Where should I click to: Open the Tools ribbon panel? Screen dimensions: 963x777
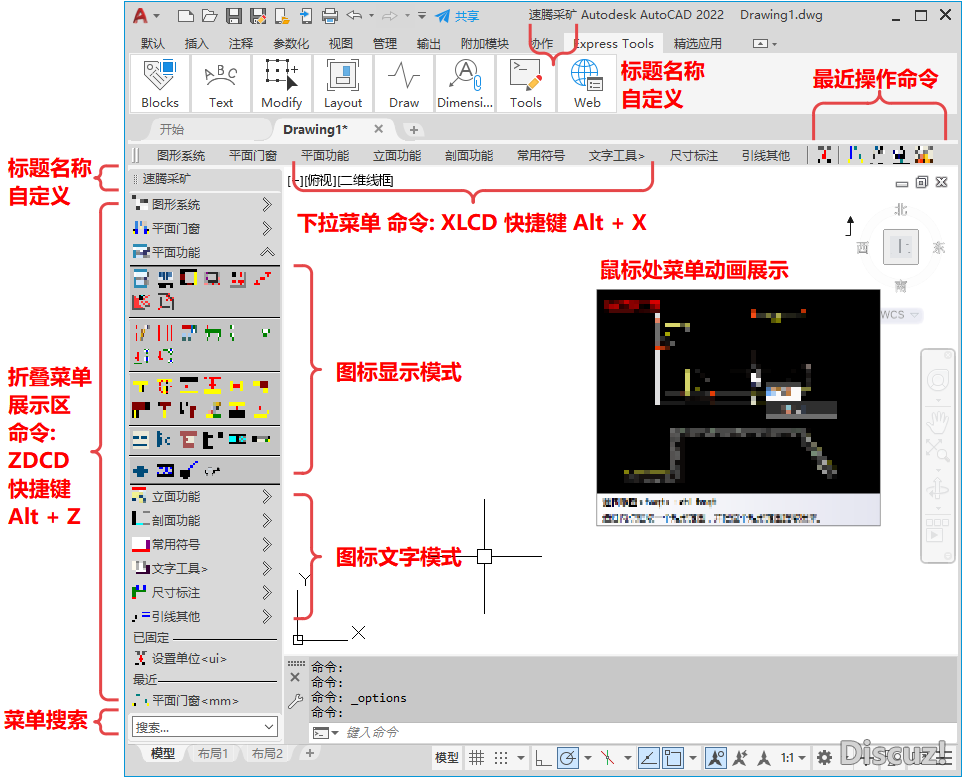(526, 84)
